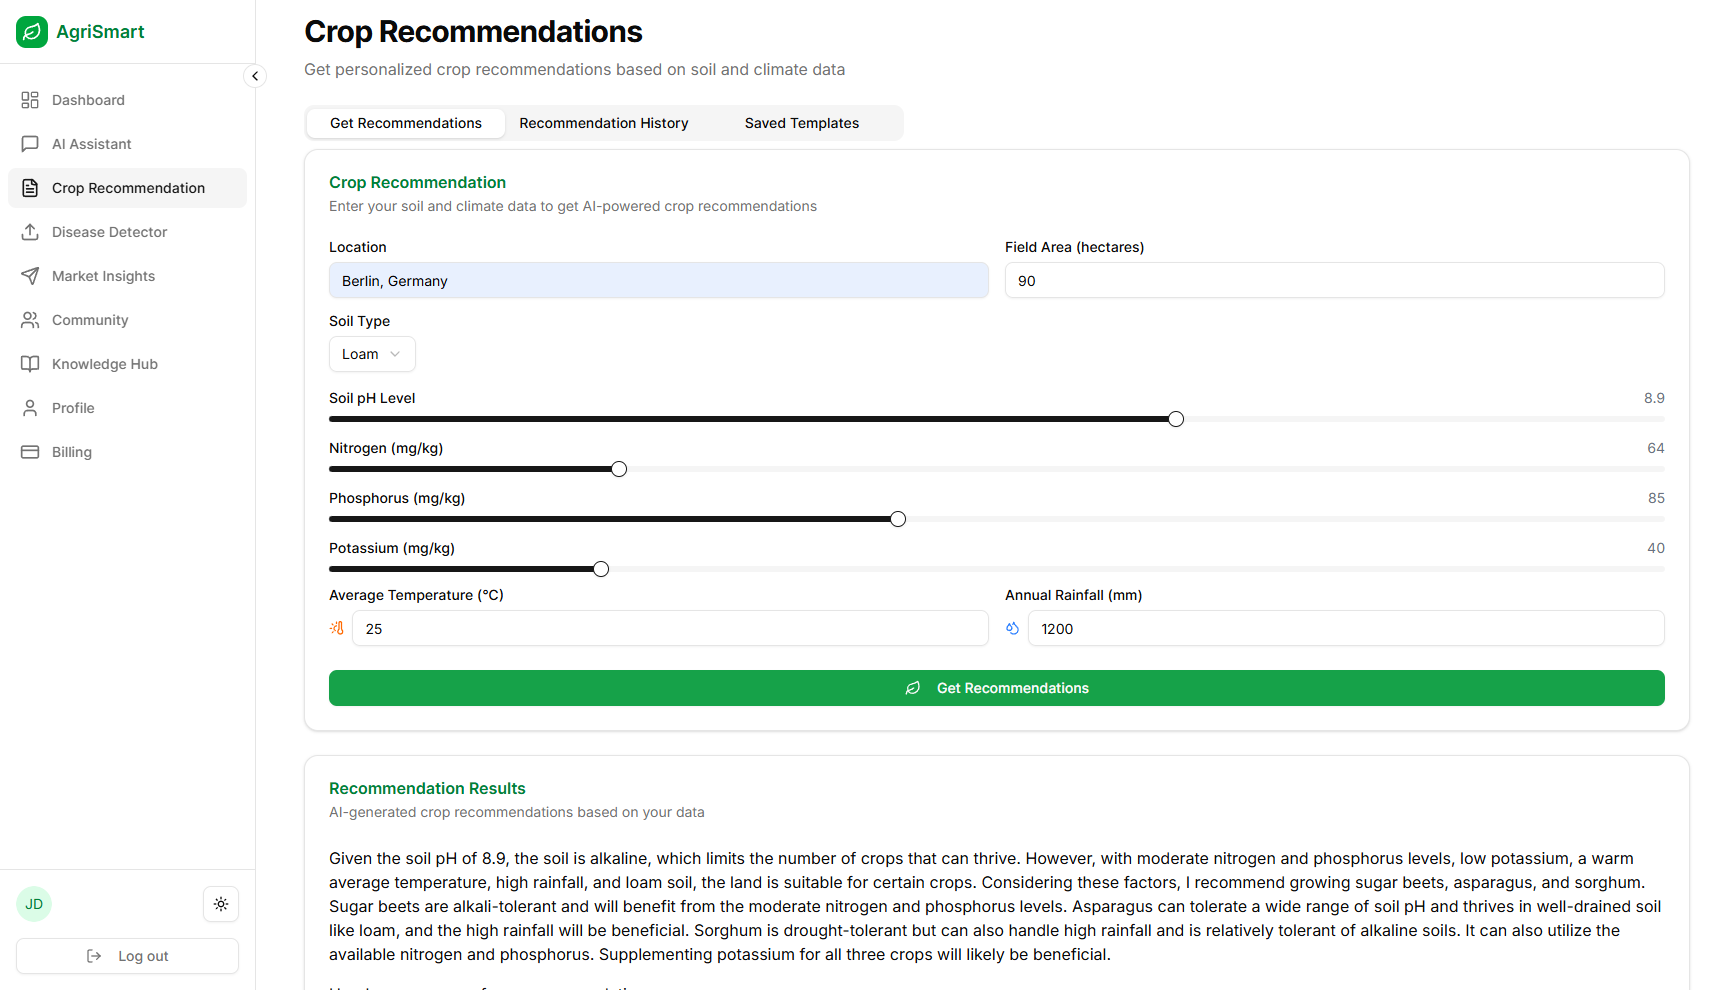The height and width of the screenshot is (990, 1736).
Task: Open Dashboard via its grid icon
Action: click(30, 100)
